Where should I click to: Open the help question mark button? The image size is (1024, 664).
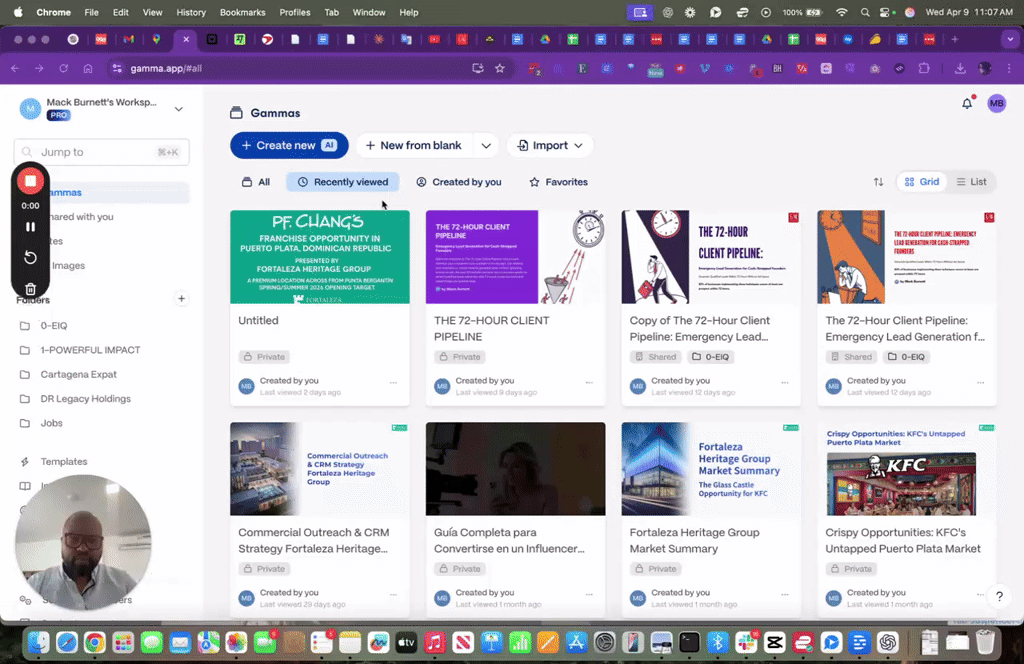click(x=999, y=596)
